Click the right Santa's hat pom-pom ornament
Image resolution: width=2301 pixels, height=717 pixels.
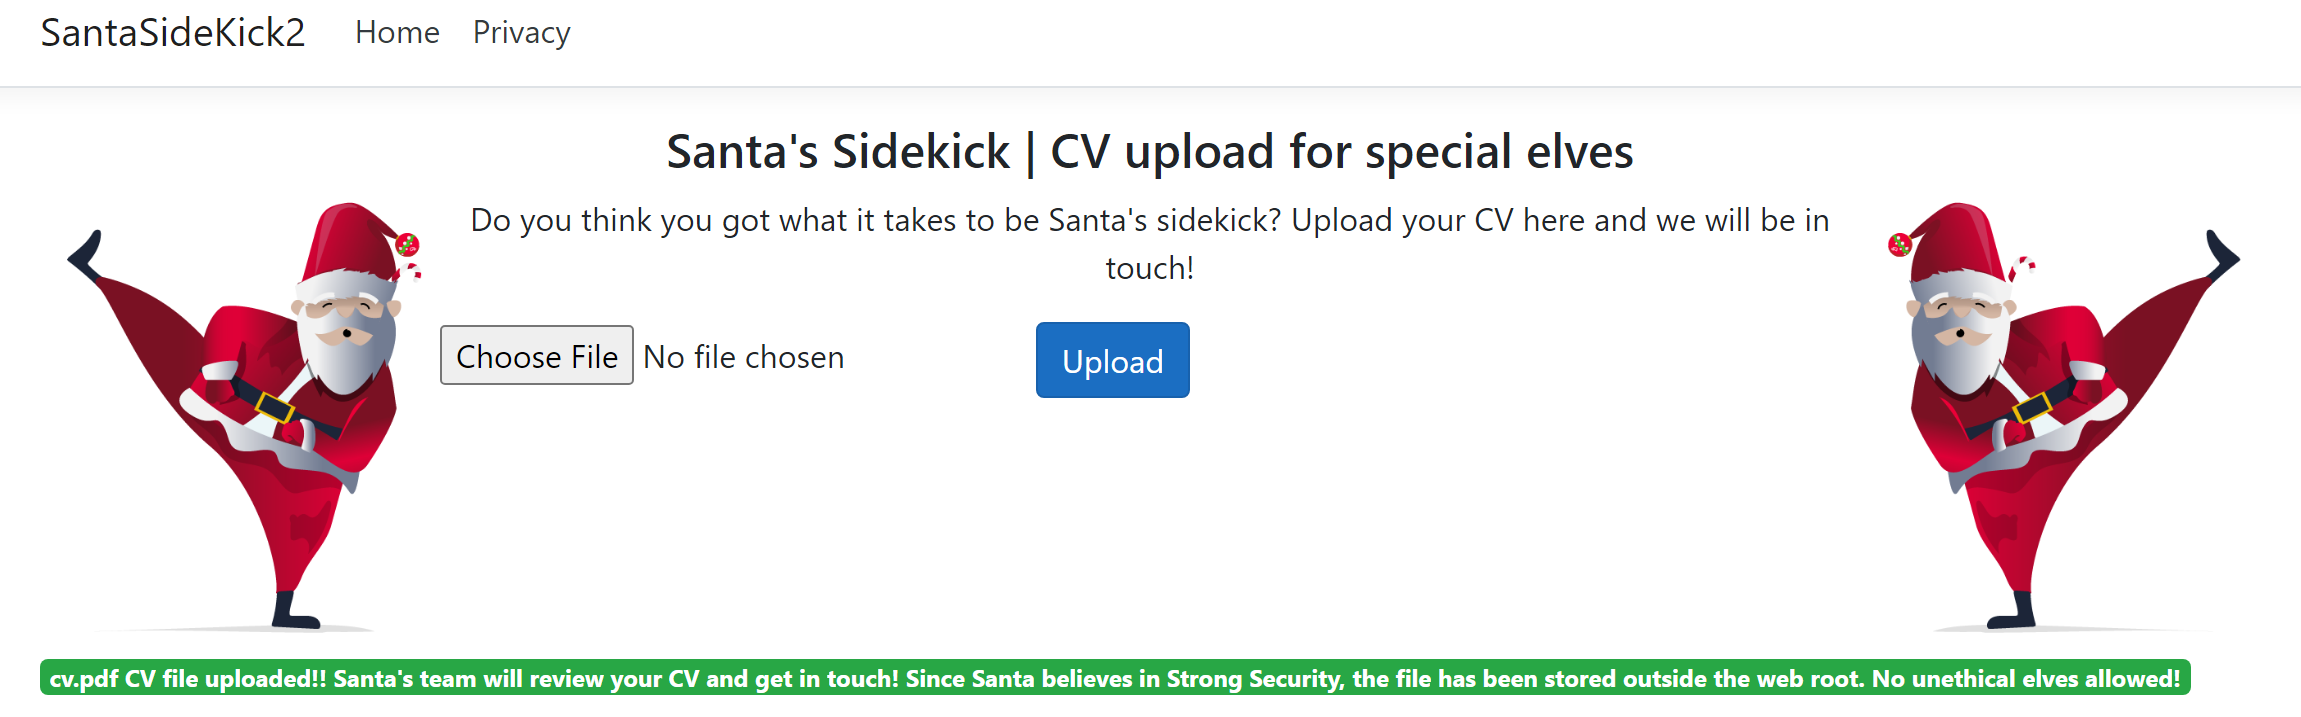[x=1899, y=244]
